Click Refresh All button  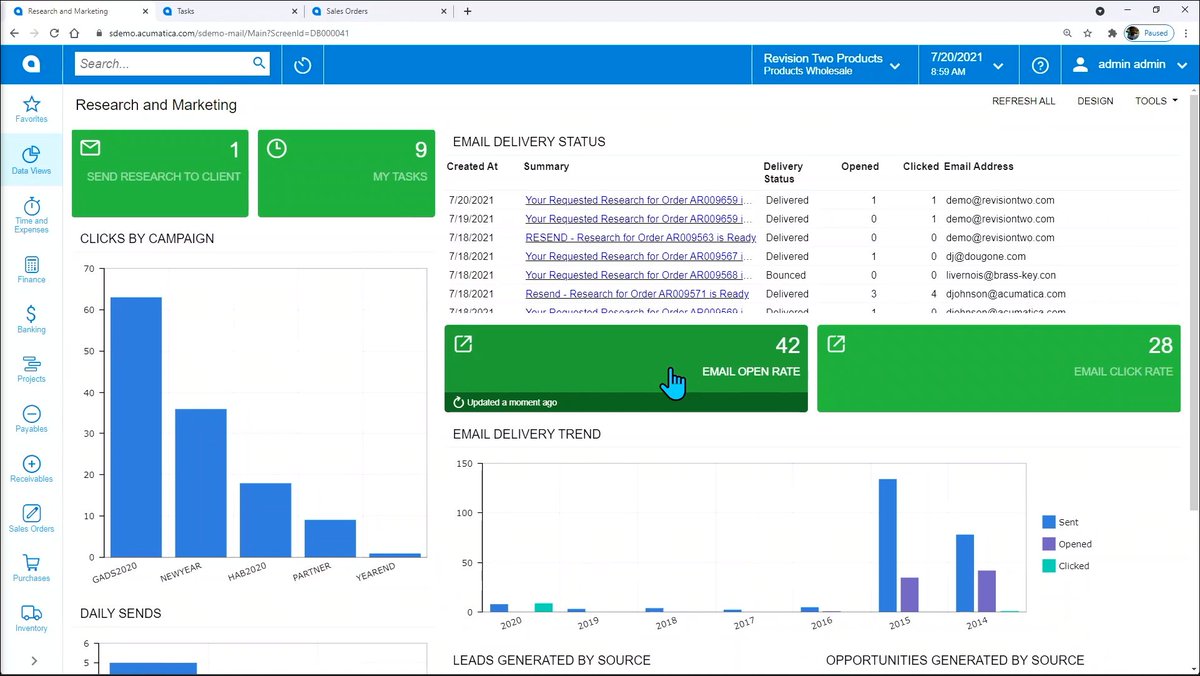[x=1023, y=101]
